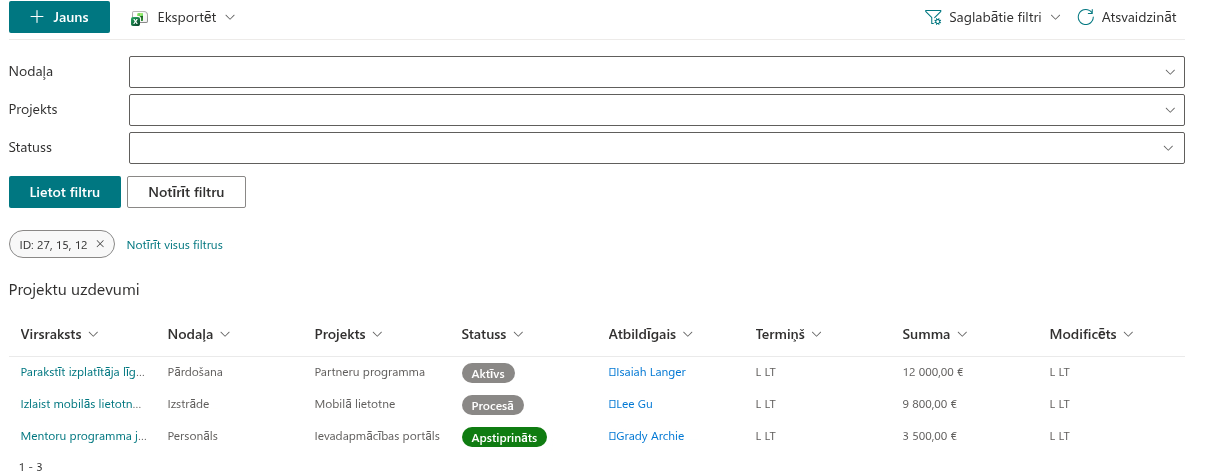Click the Notīrīt visus filtrus link
Image resolution: width=1210 pixels, height=475 pixels.
(x=175, y=244)
